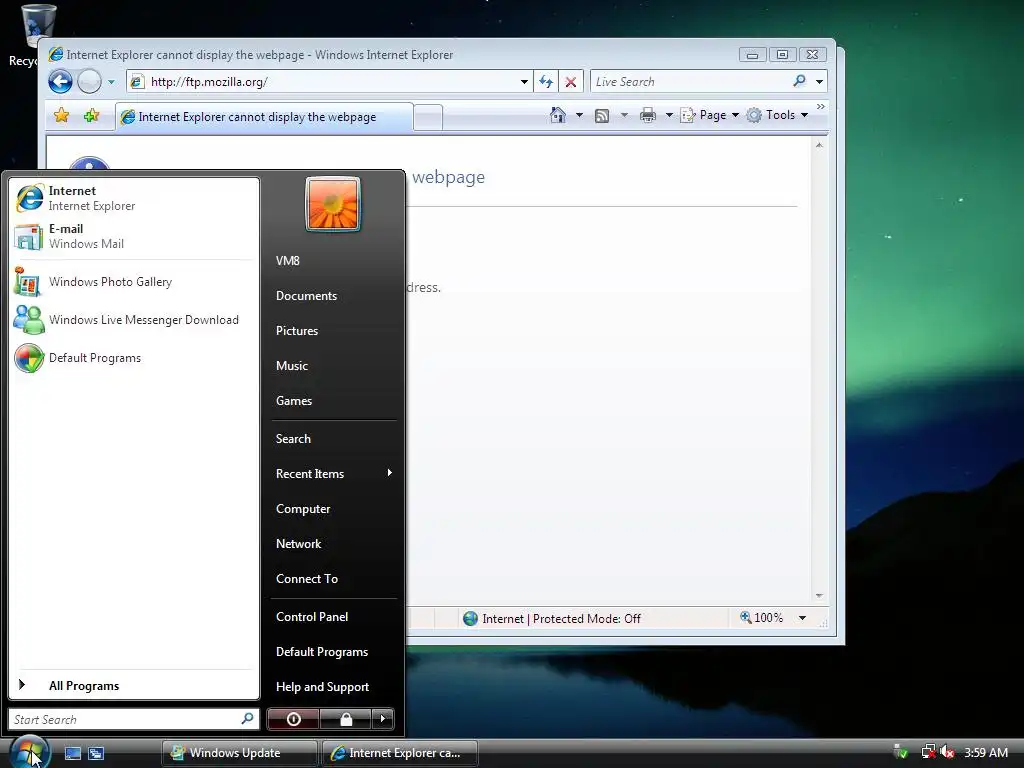The width and height of the screenshot is (1024, 768).
Task: Open Games from Start menu
Action: click(333, 401)
